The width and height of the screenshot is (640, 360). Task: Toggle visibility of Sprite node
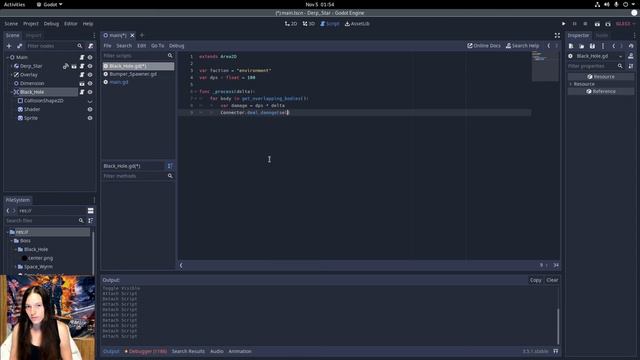(90, 118)
